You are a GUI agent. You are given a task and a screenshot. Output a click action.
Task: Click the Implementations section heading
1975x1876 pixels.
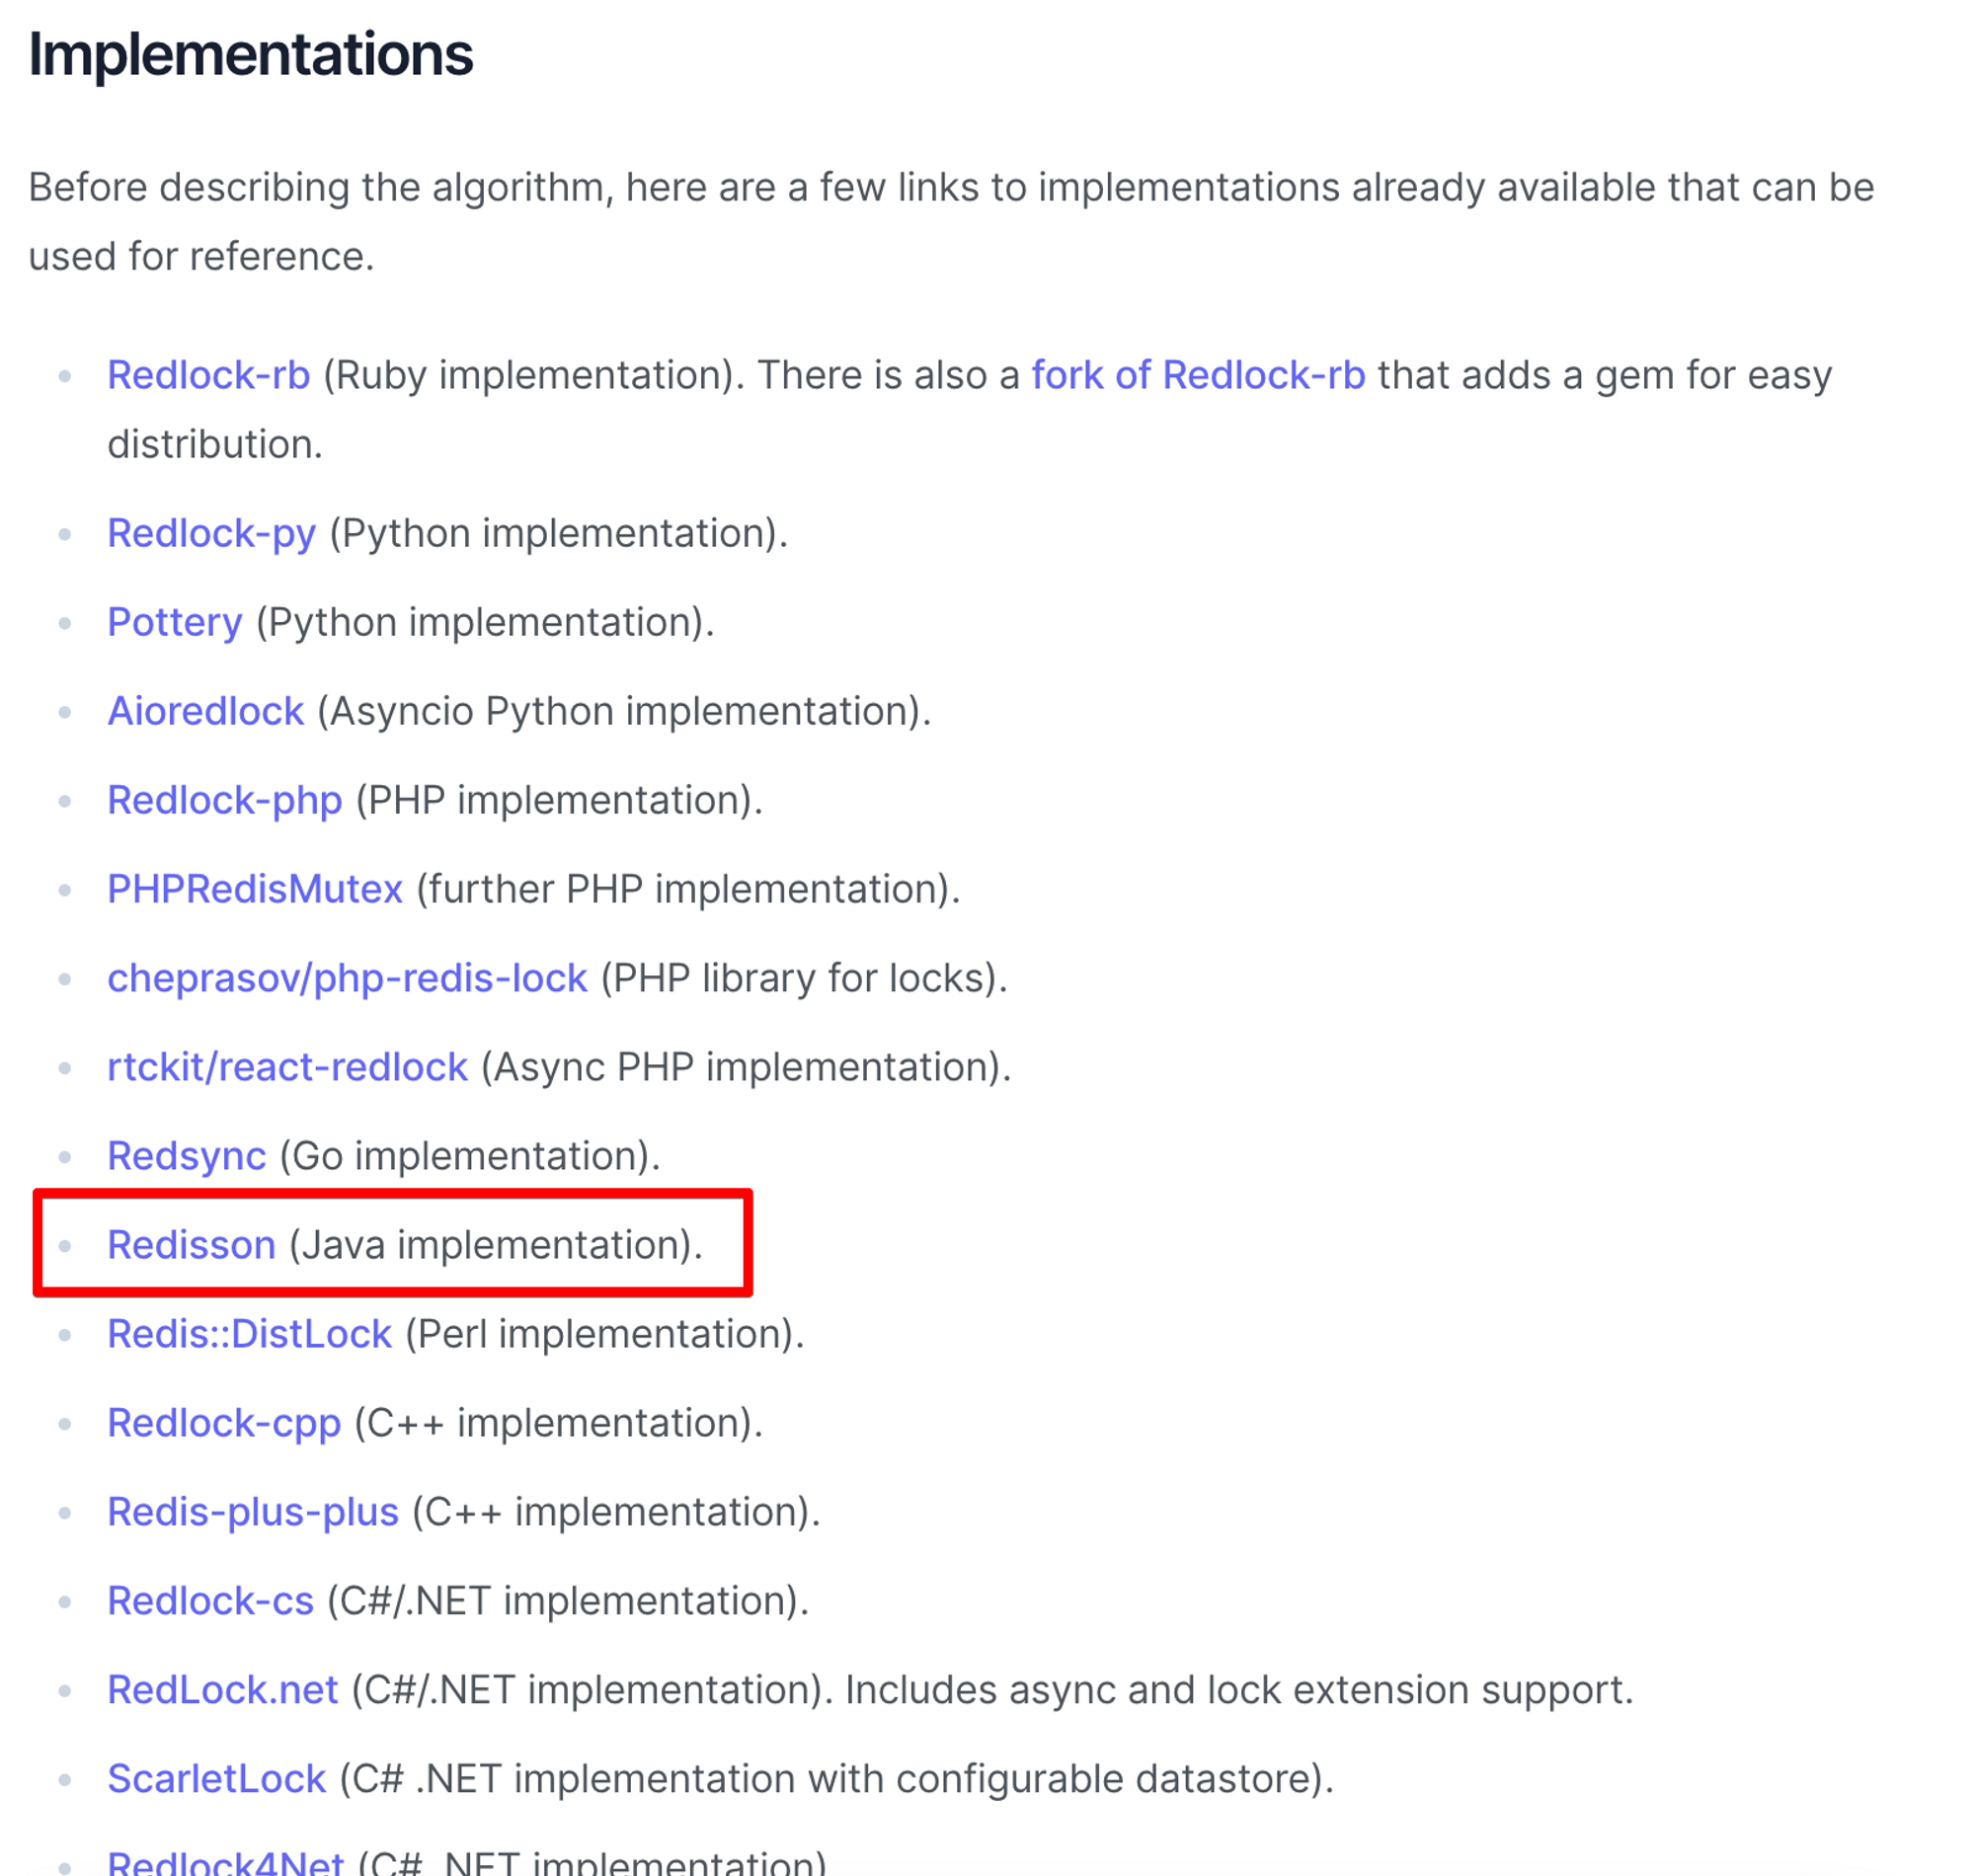coord(251,54)
